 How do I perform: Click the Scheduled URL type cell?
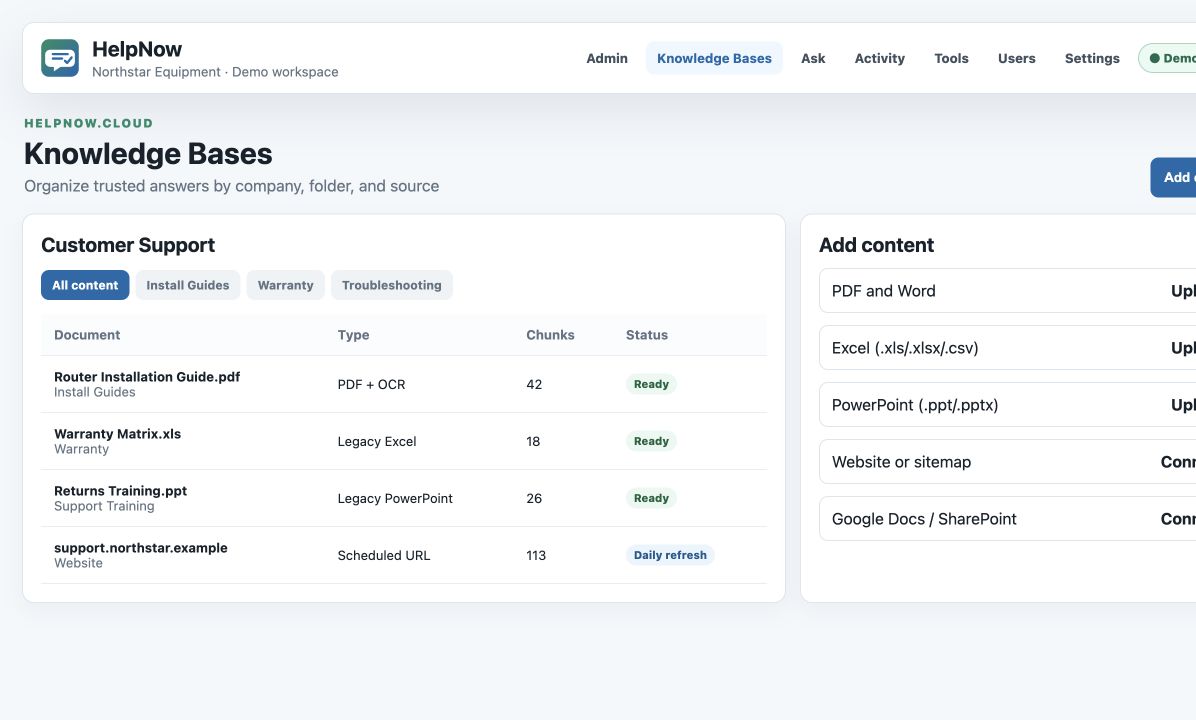click(x=384, y=555)
